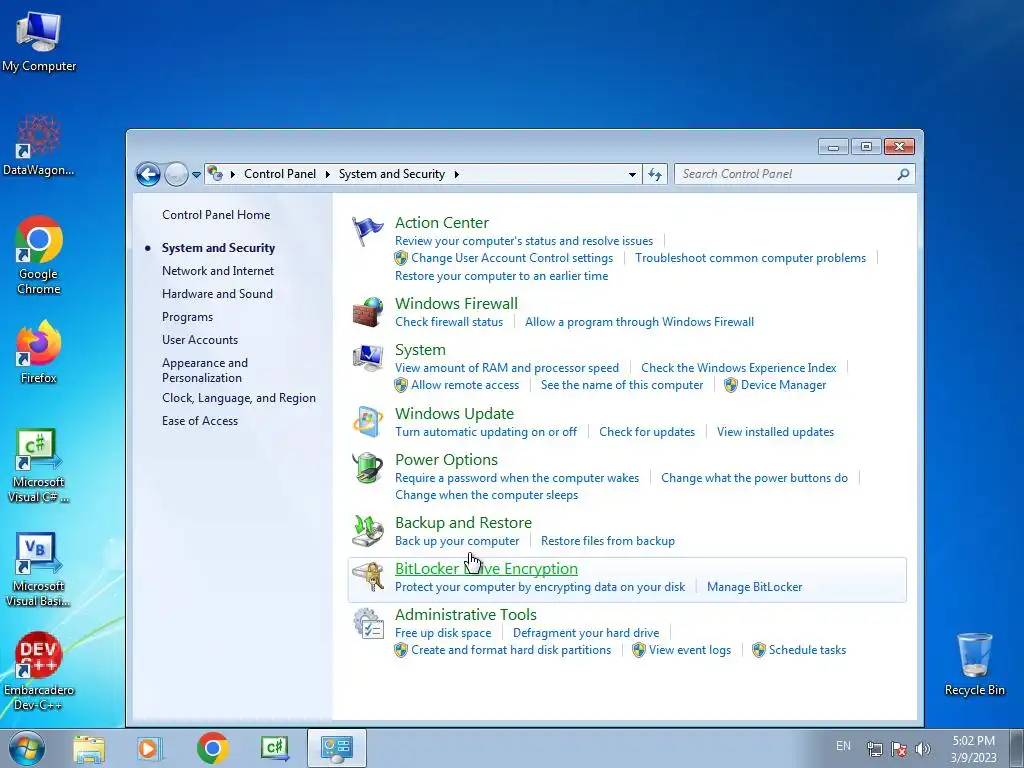Go back with the Back arrow button
Viewport: 1024px width, 768px height.
(148, 174)
